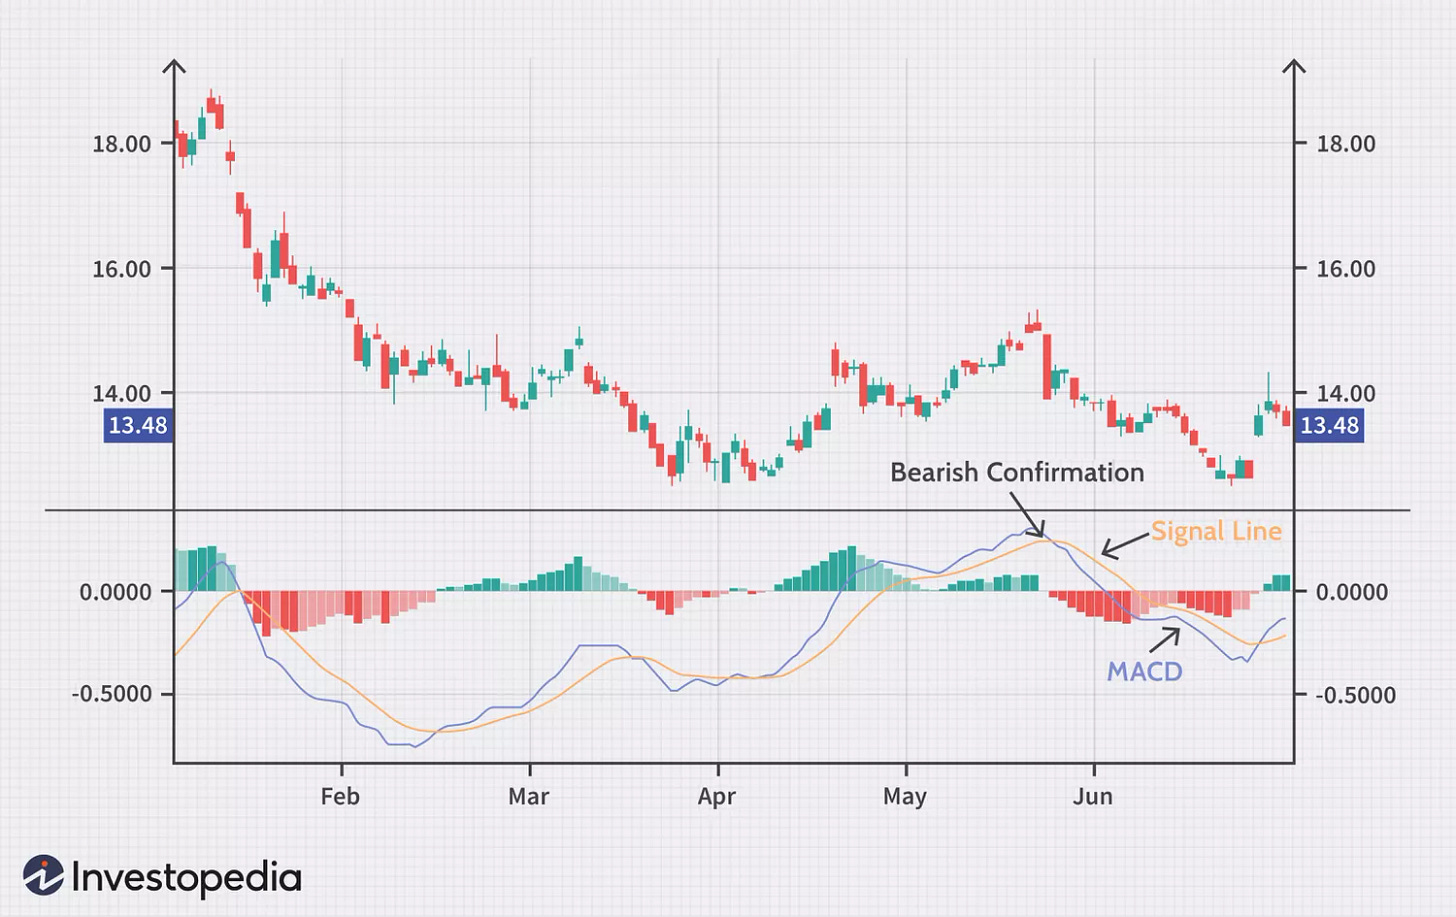Click the Bearish Confirmation annotation text
Viewport: 1456px width, 917px height.
tap(1016, 472)
